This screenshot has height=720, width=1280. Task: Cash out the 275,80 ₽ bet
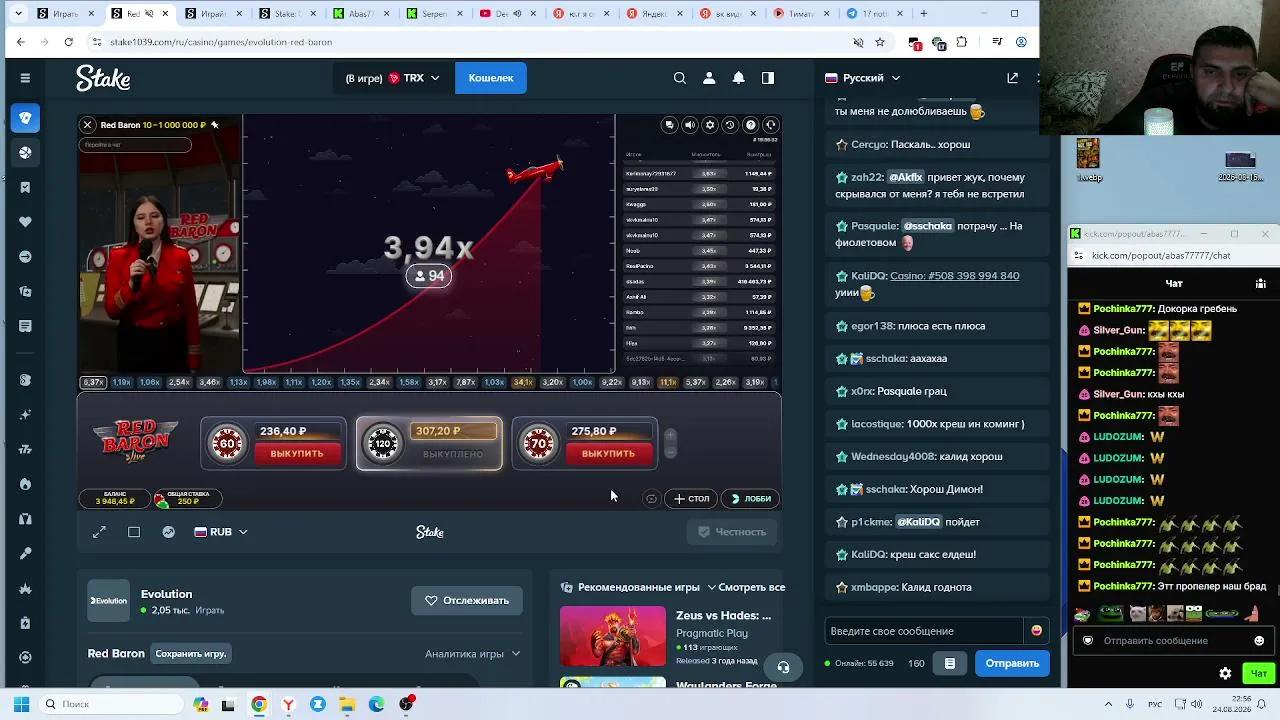608,454
